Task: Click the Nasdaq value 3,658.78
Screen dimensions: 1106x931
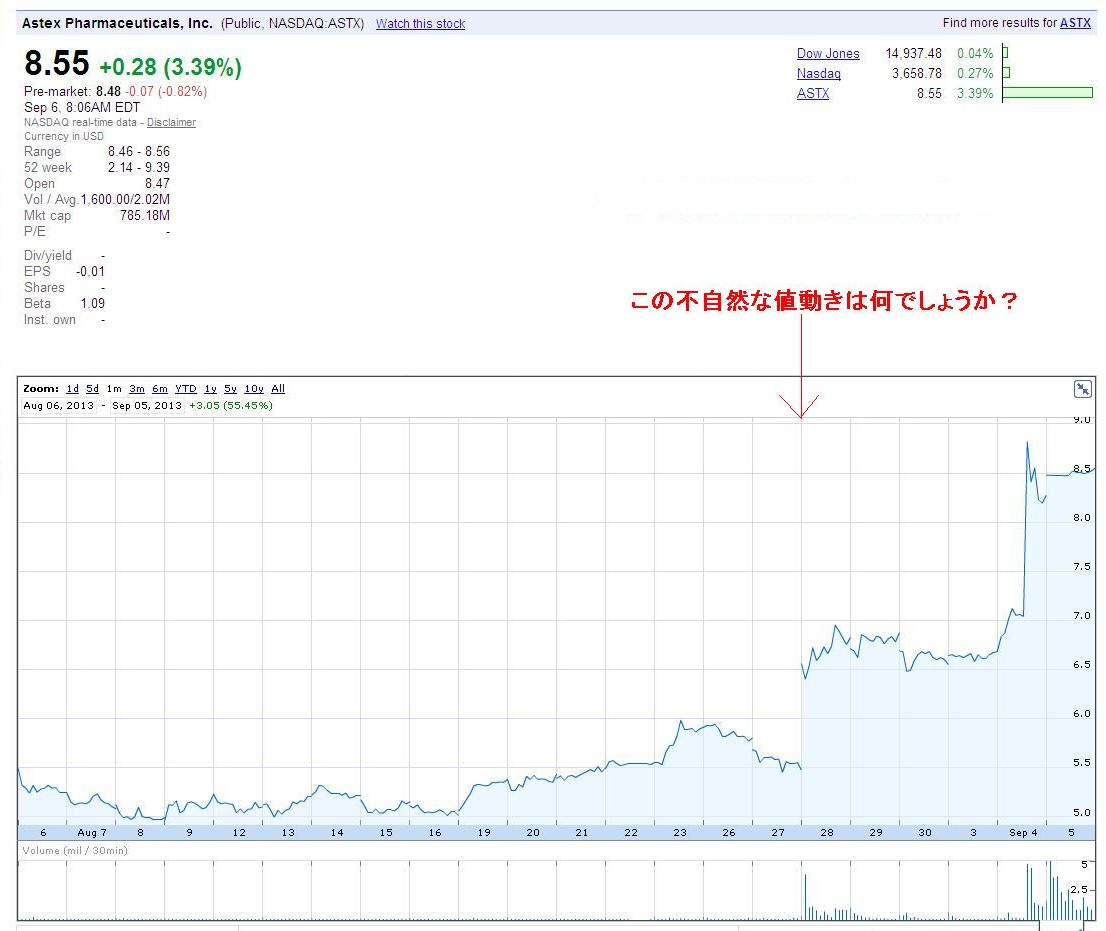Action: (x=917, y=73)
